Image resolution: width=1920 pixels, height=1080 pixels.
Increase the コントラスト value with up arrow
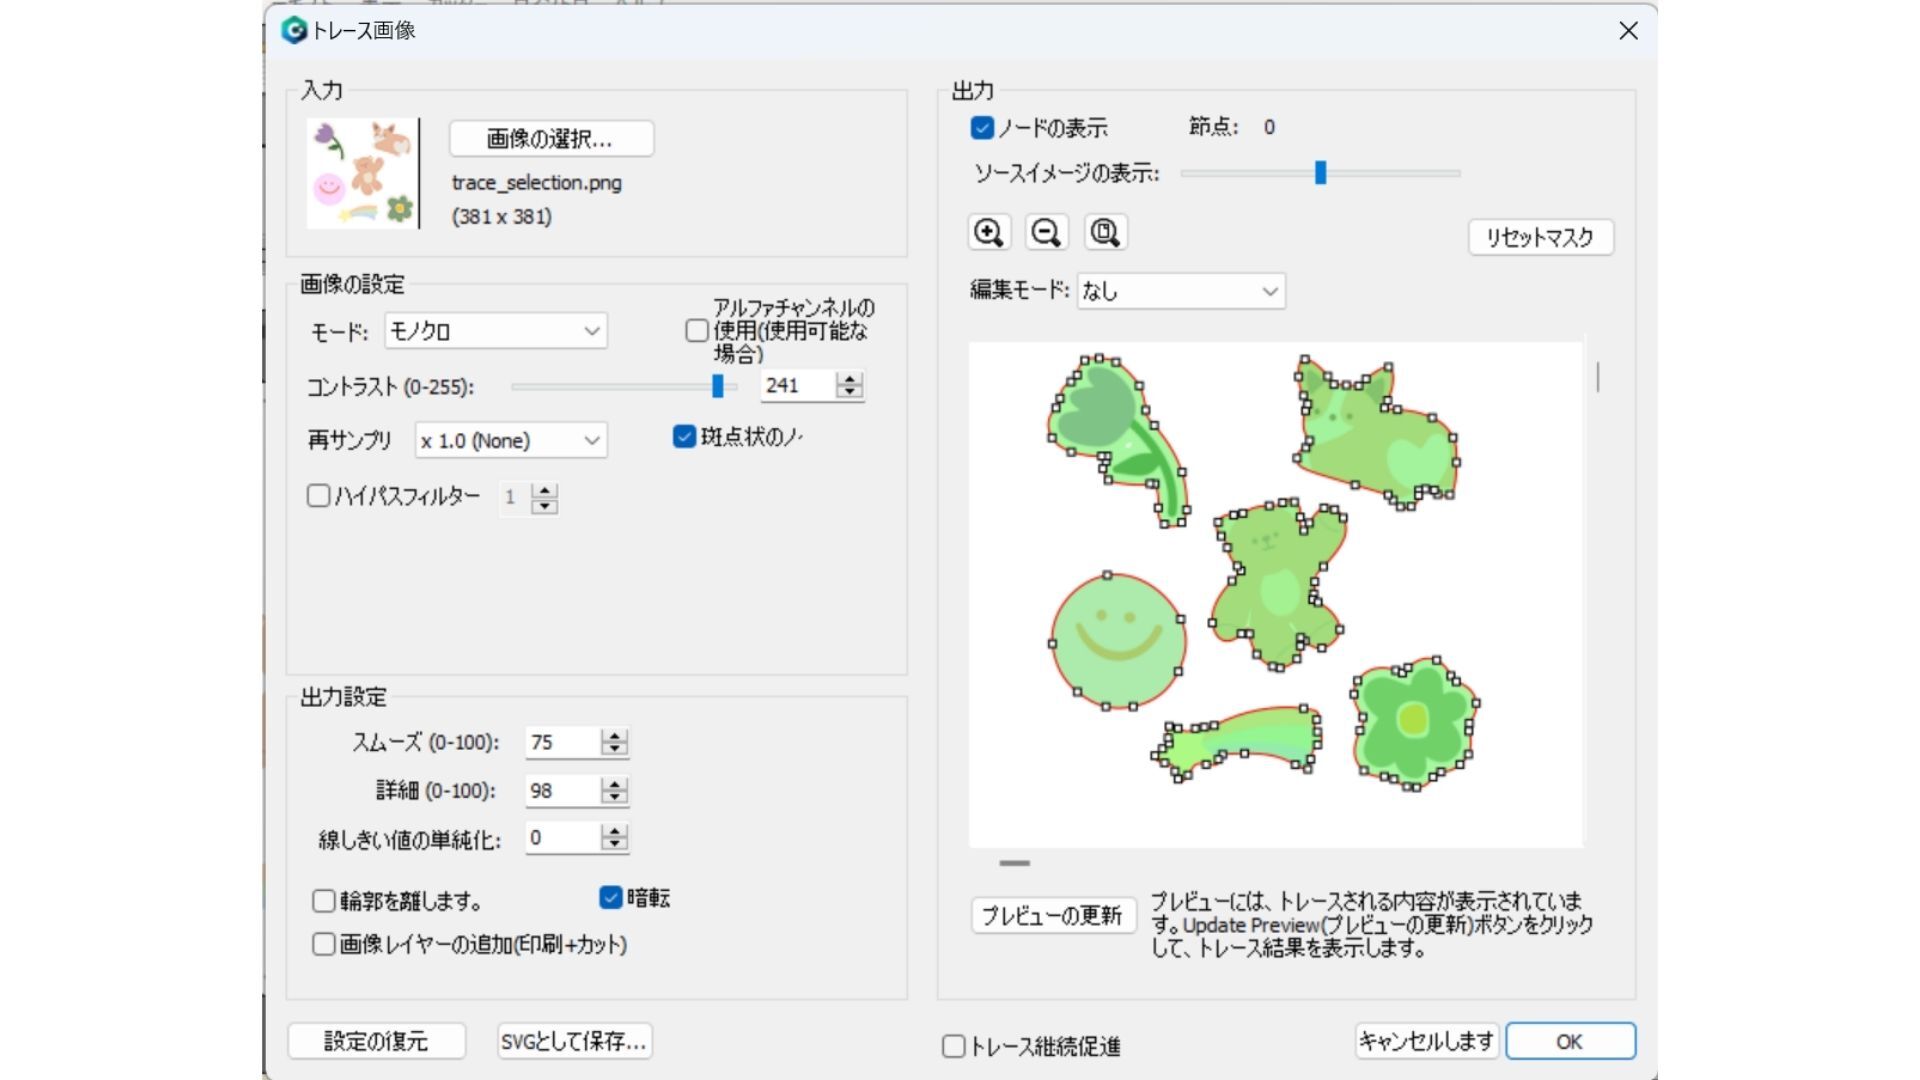pos(850,379)
